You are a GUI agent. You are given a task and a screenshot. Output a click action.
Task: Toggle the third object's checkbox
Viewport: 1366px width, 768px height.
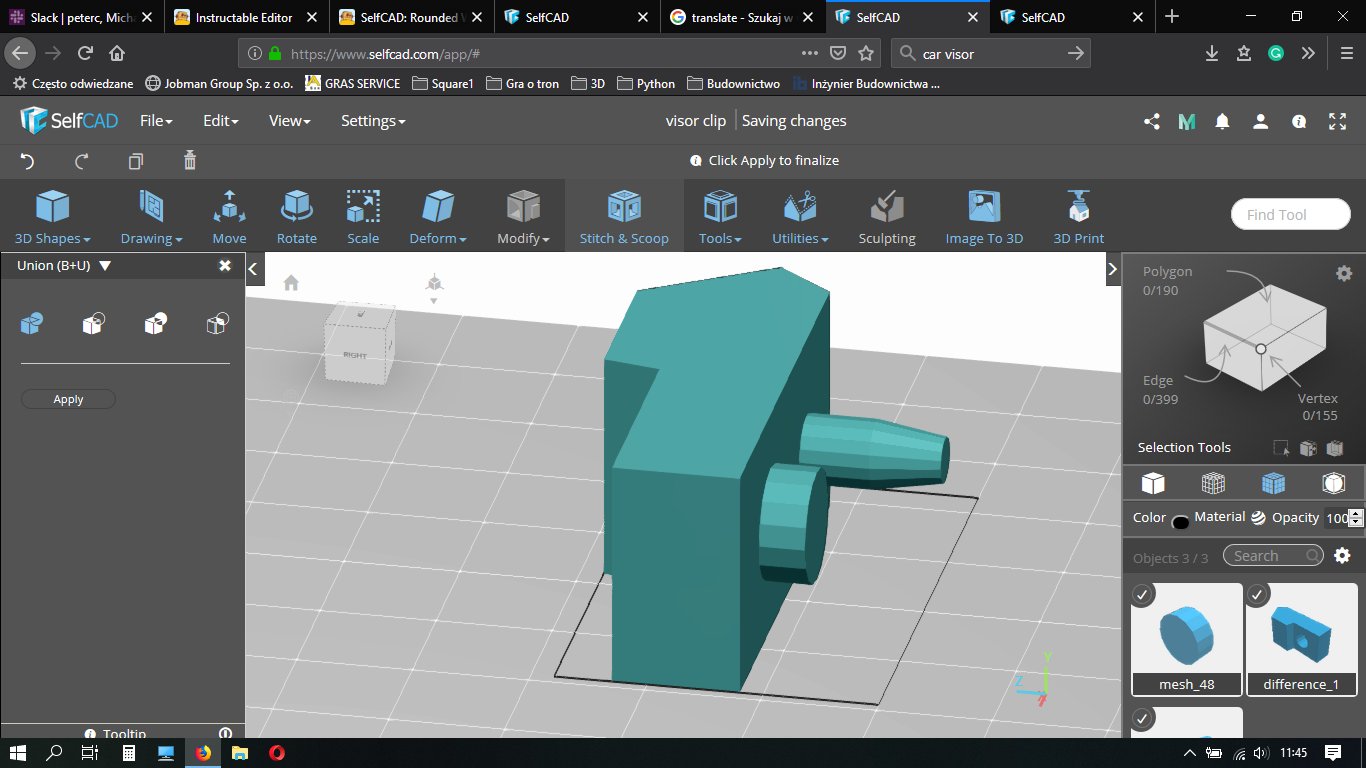[x=1143, y=719]
